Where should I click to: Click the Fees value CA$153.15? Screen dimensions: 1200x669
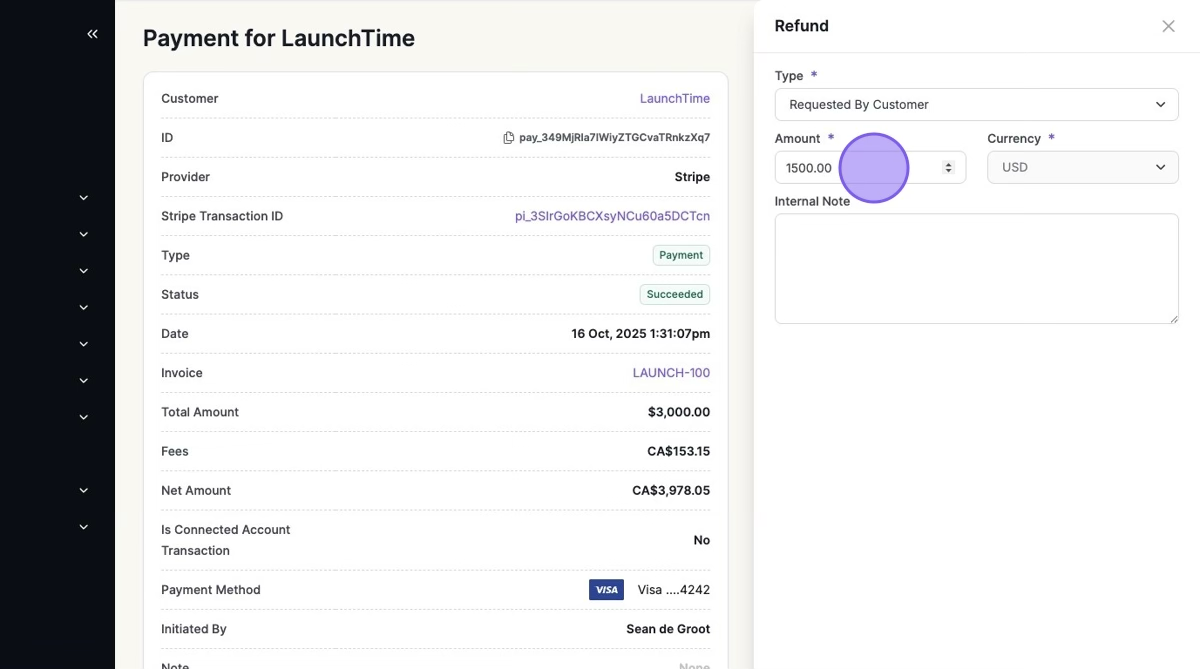pyautogui.click(x=678, y=451)
